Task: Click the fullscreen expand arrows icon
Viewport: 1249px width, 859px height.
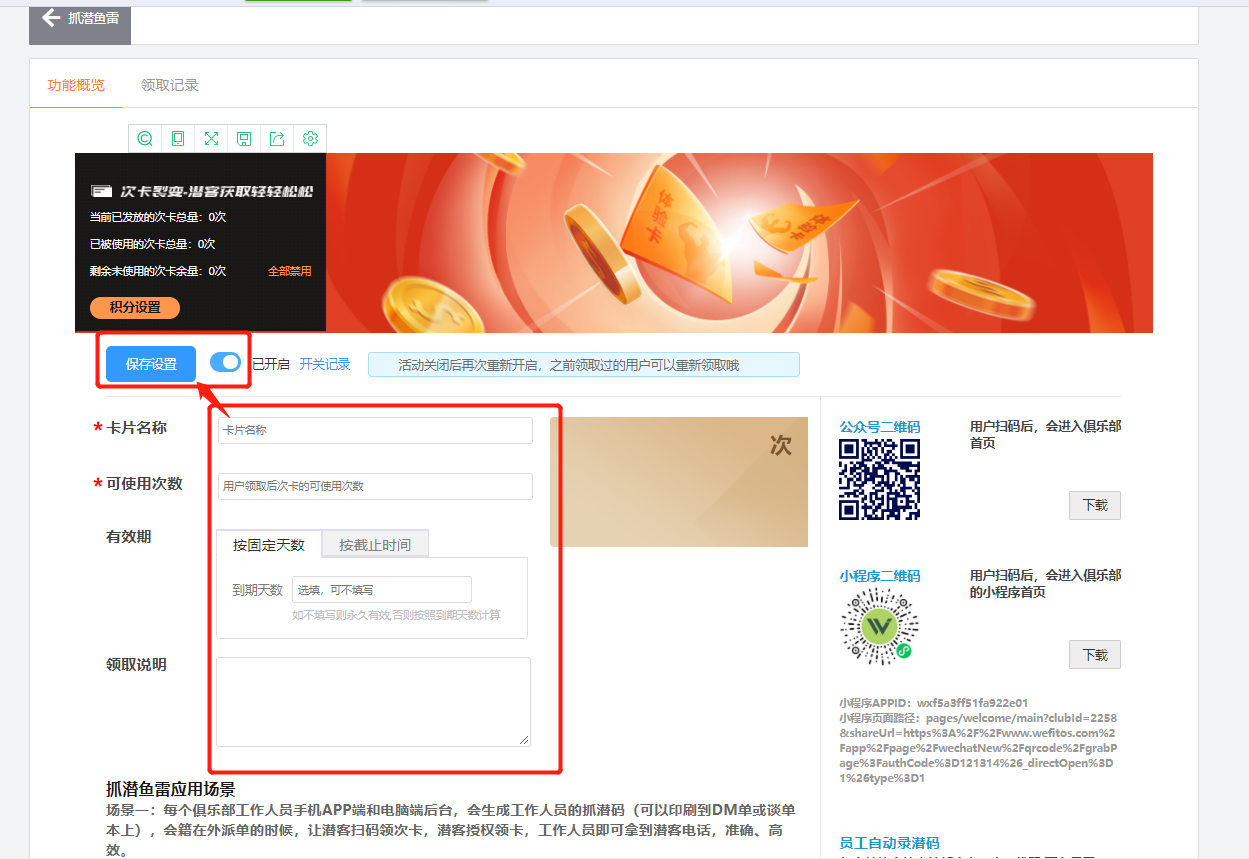Action: (211, 139)
